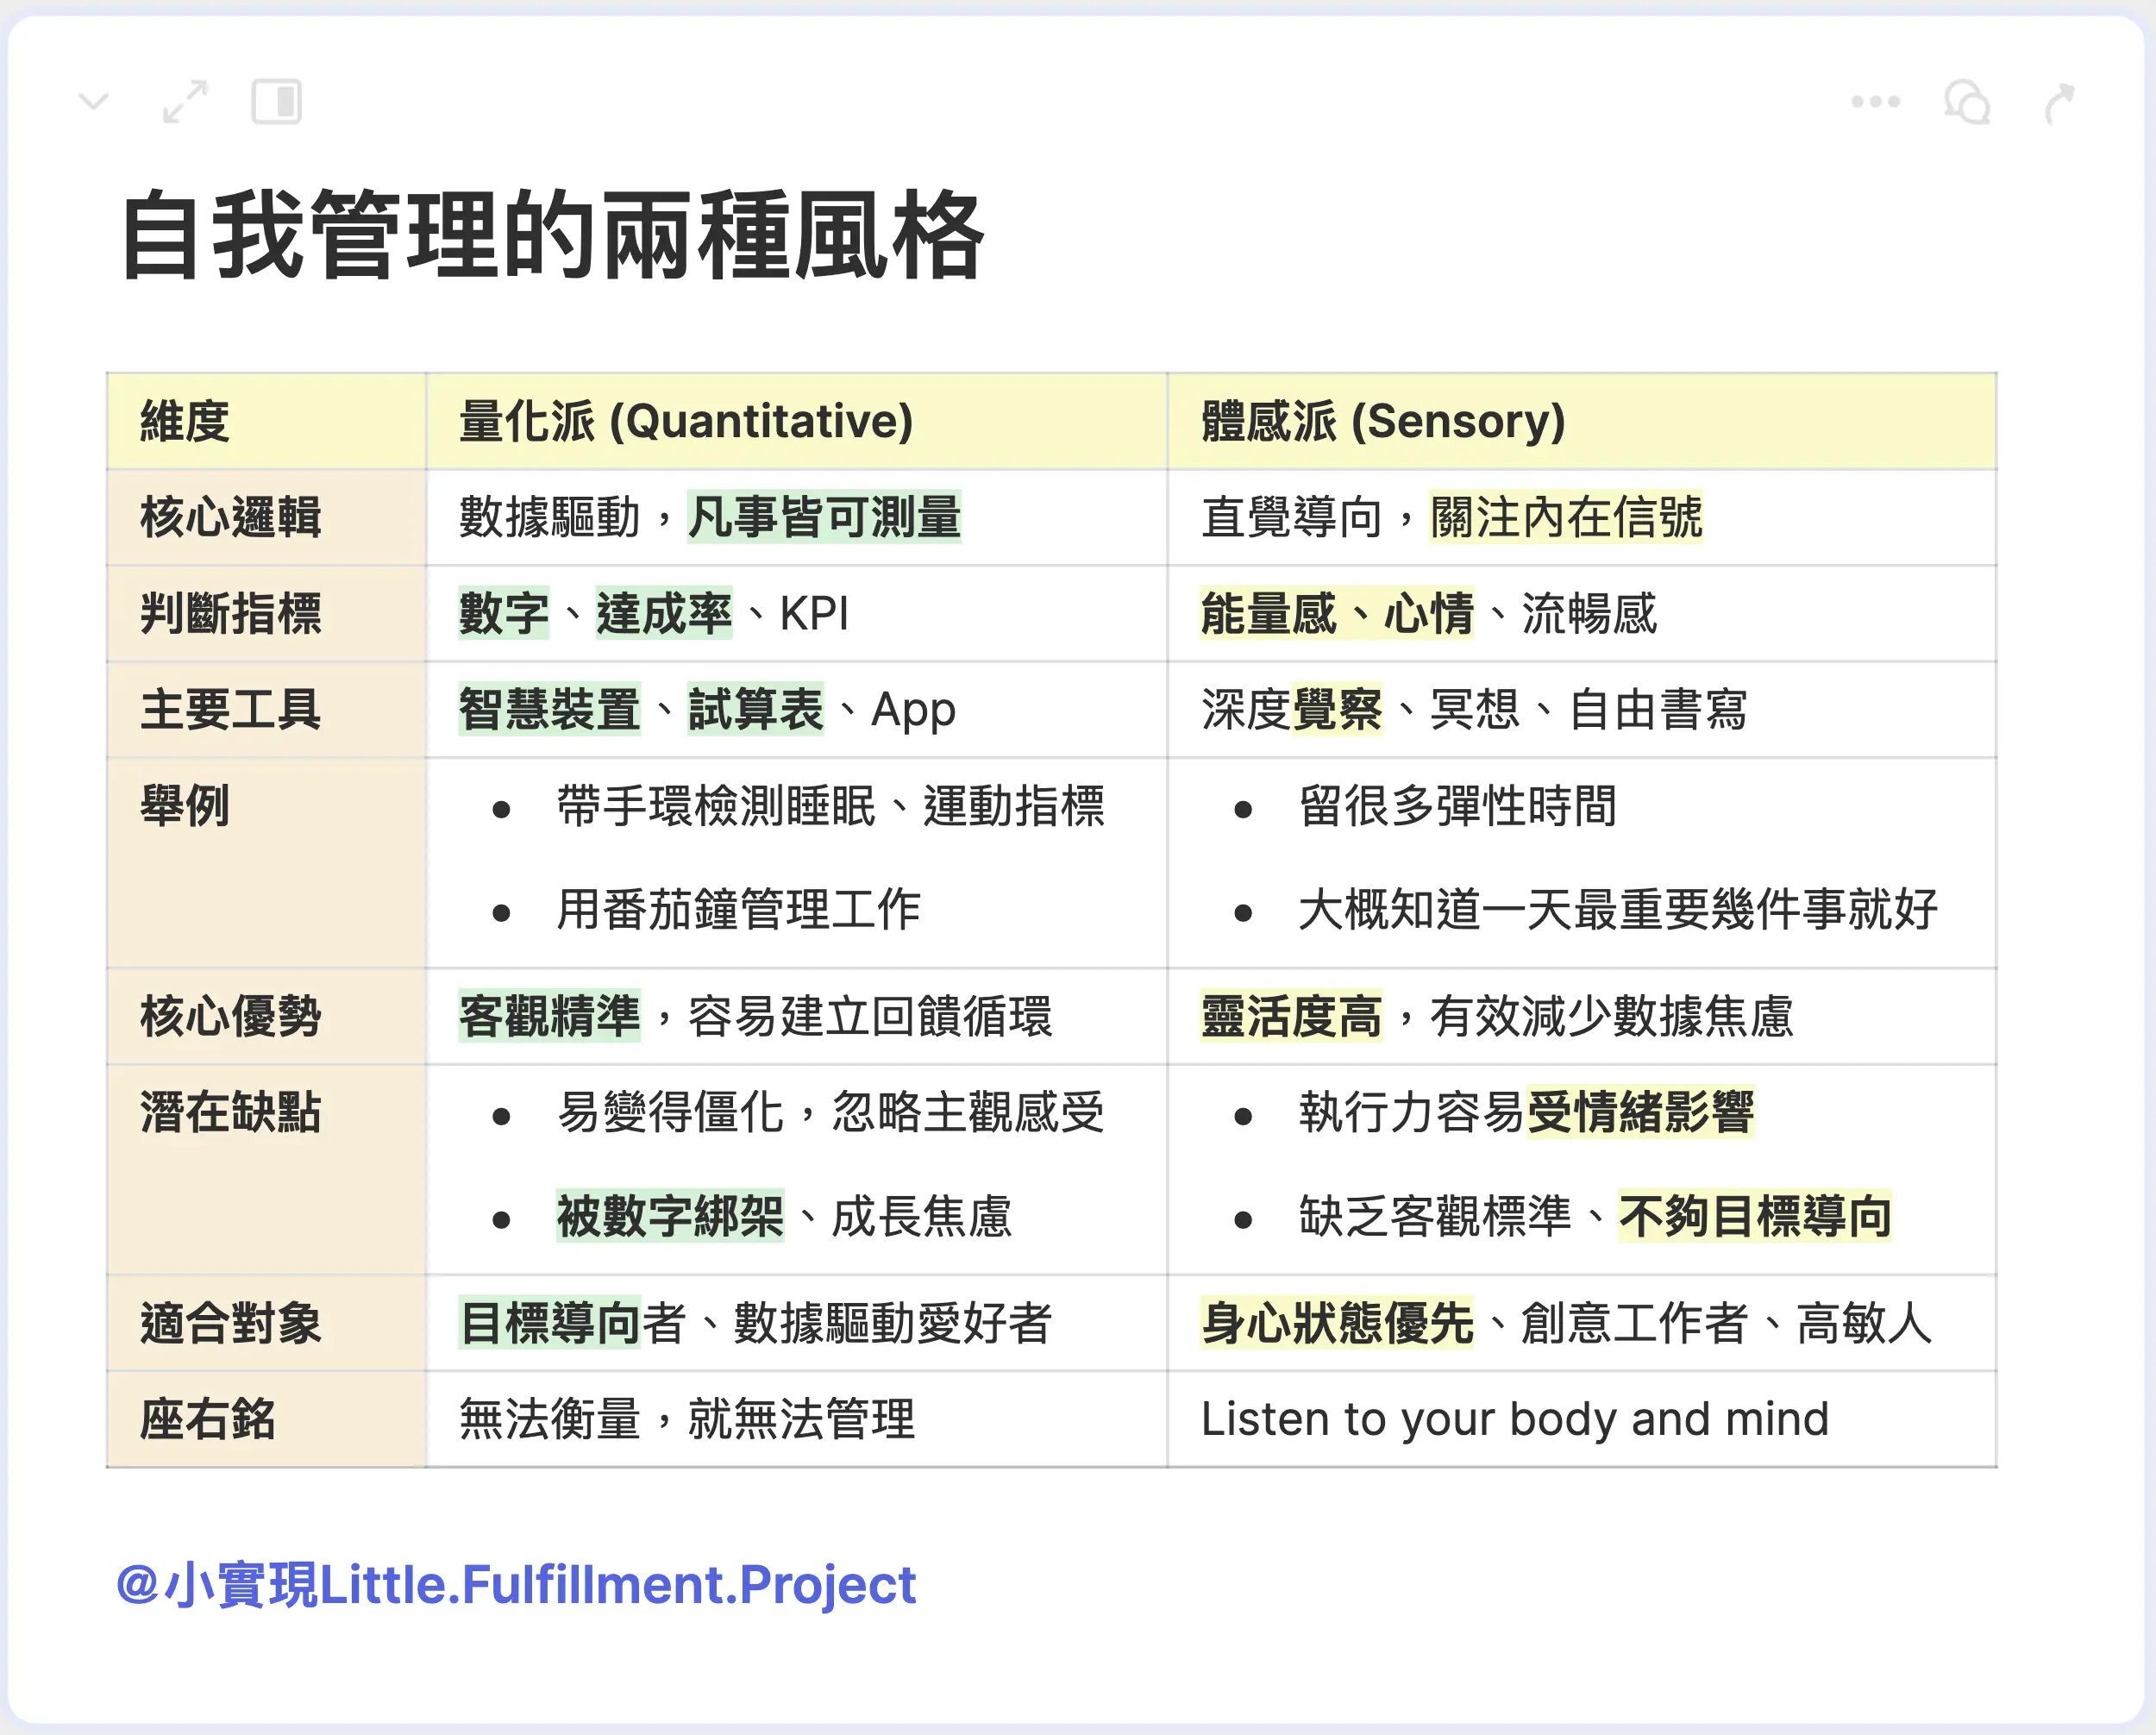Click the 維度 header cell

[185, 421]
